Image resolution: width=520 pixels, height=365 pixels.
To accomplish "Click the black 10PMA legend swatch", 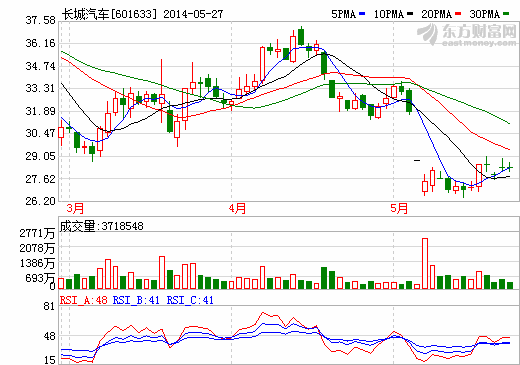I will click(410, 14).
